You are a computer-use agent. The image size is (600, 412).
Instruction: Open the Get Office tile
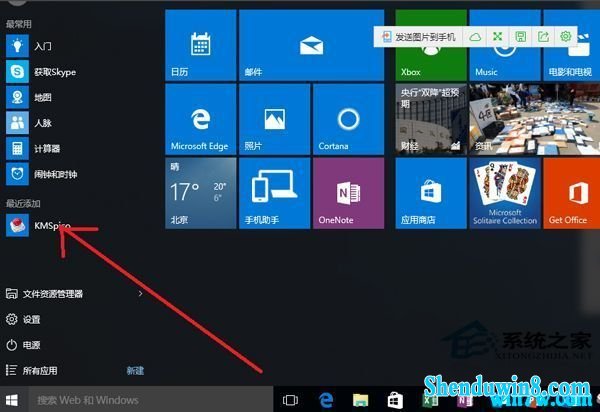[x=572, y=193]
